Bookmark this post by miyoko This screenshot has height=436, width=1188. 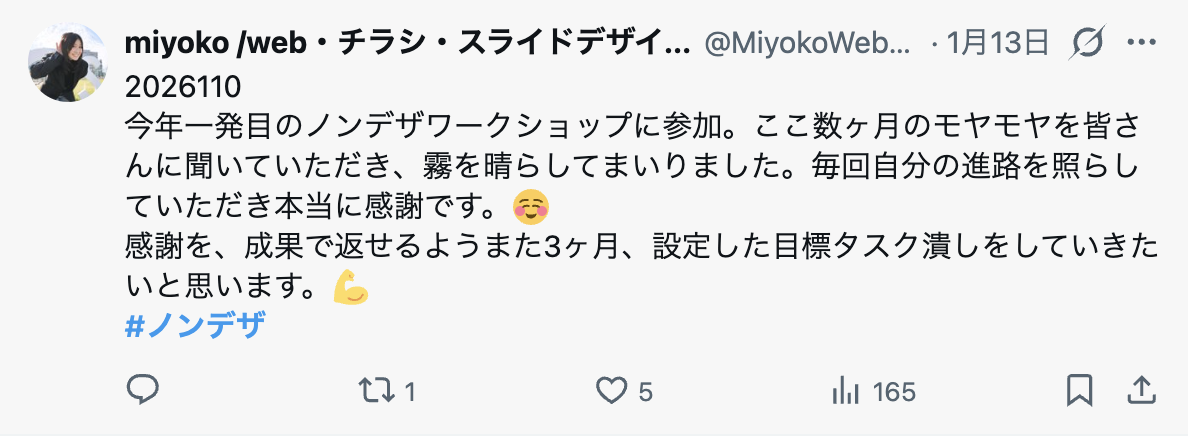[1079, 390]
